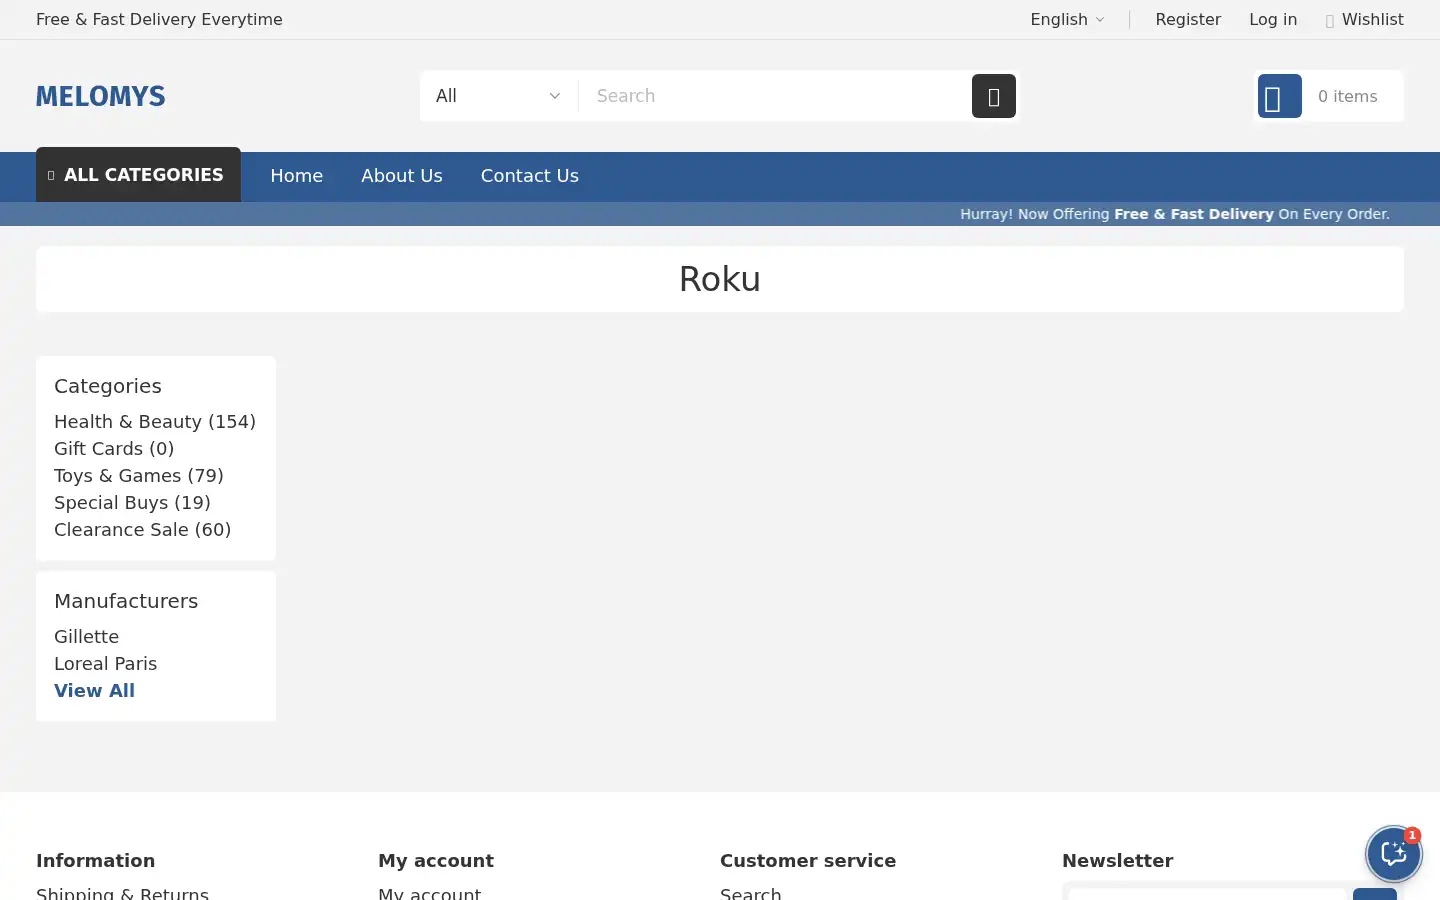Click the My account footer heading
Screen dimensions: 1440x900
point(436,861)
